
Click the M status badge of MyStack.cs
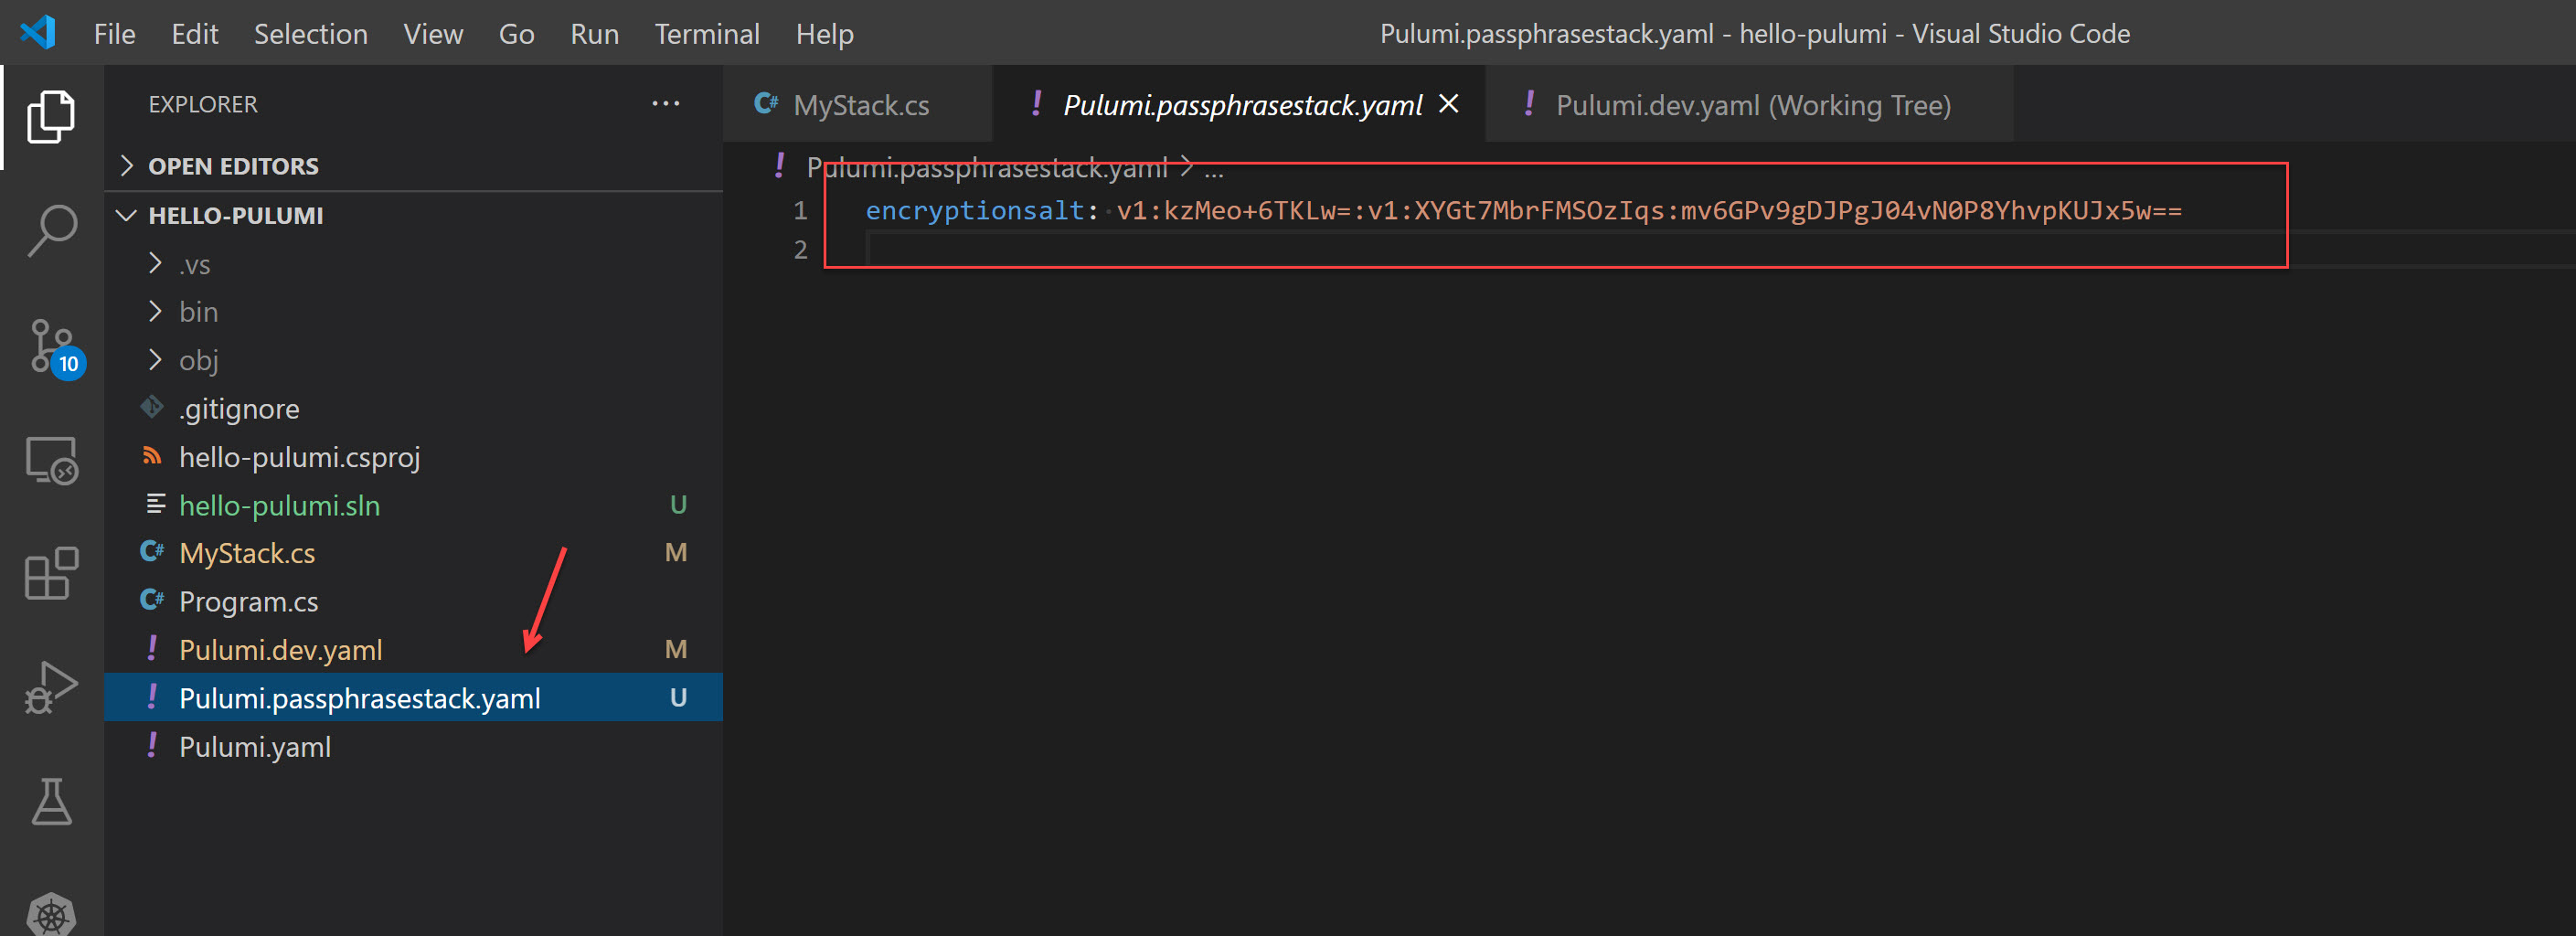tap(676, 552)
